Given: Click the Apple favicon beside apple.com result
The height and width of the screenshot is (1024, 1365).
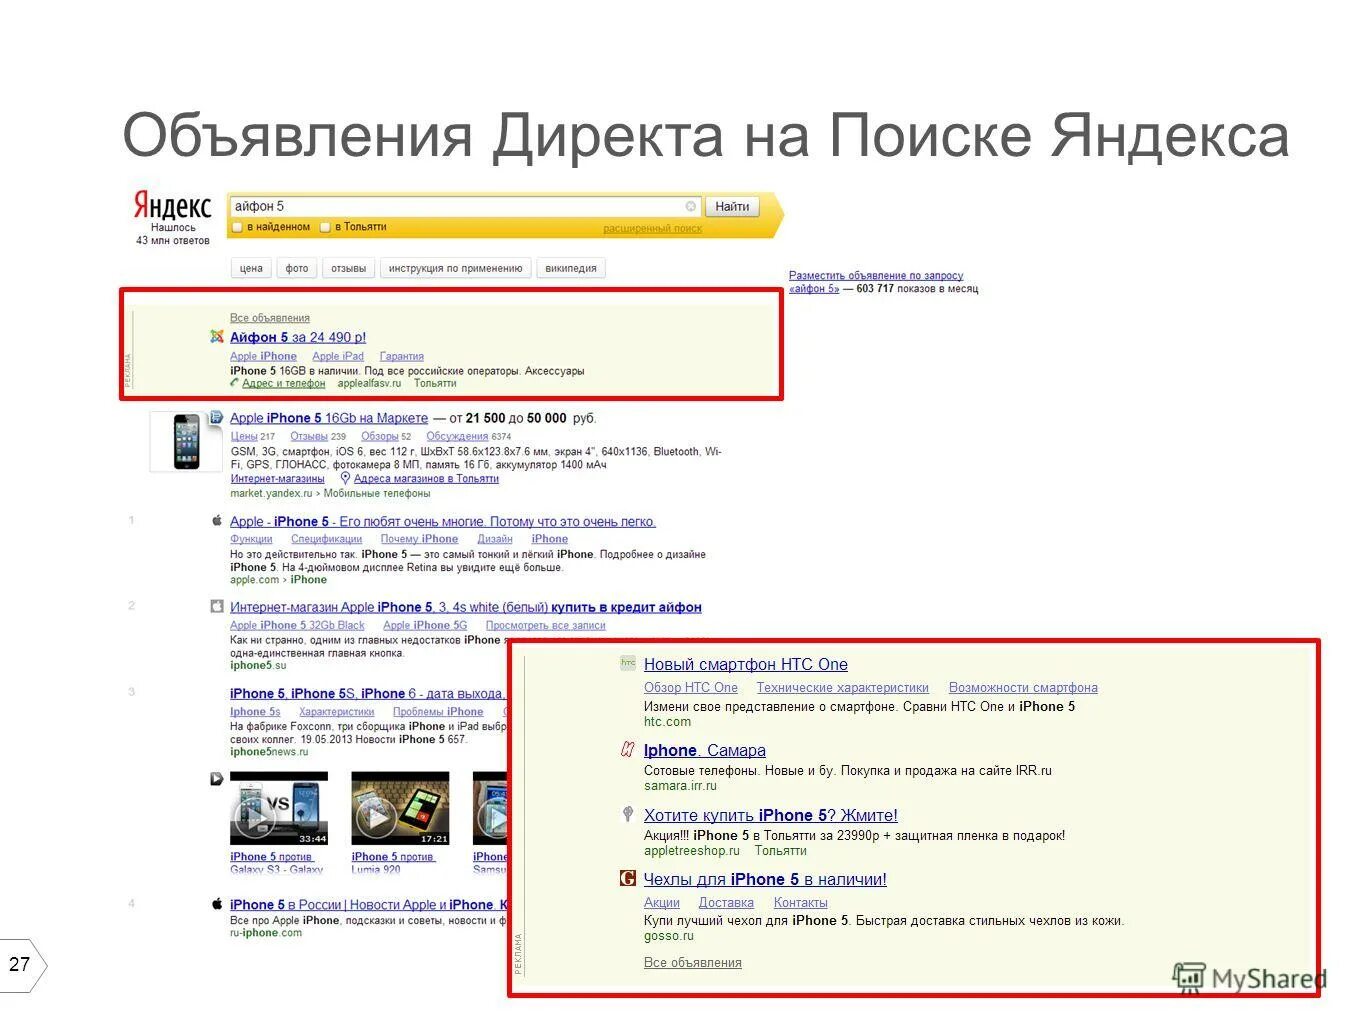Looking at the screenshot, I should [x=217, y=521].
